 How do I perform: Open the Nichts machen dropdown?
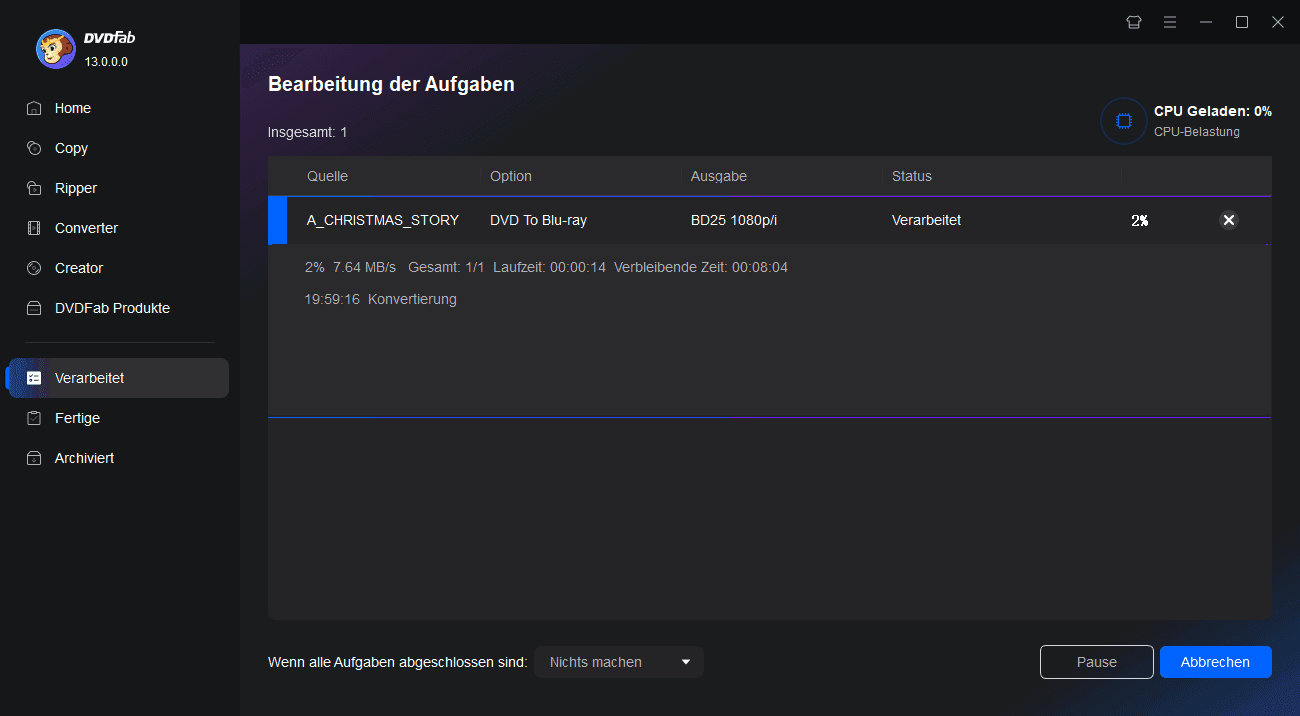(x=619, y=662)
